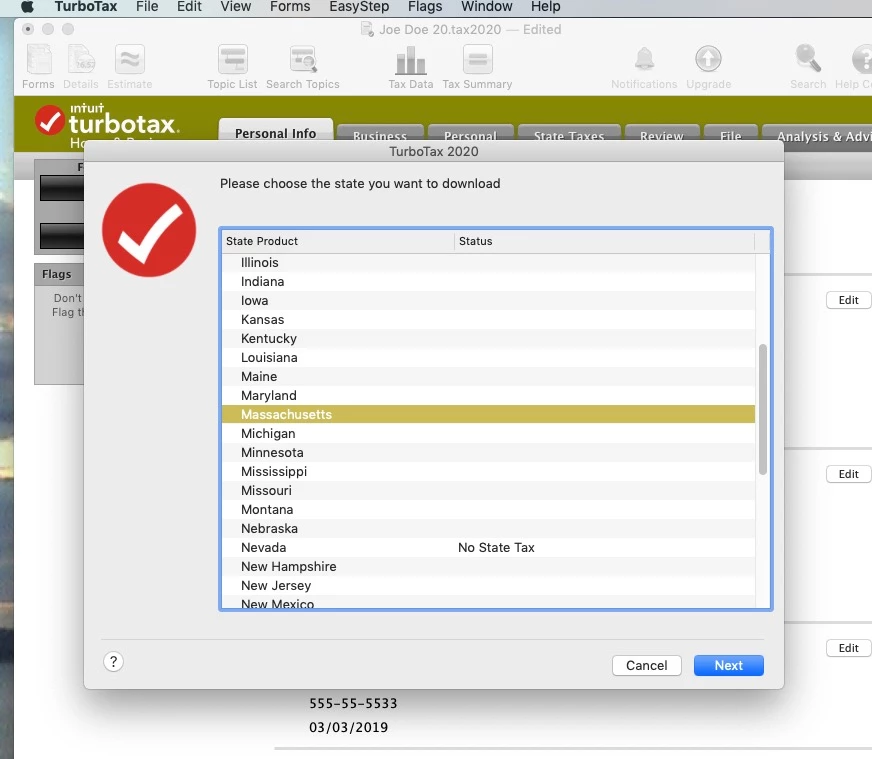Open the Apple menu

[27, 7]
